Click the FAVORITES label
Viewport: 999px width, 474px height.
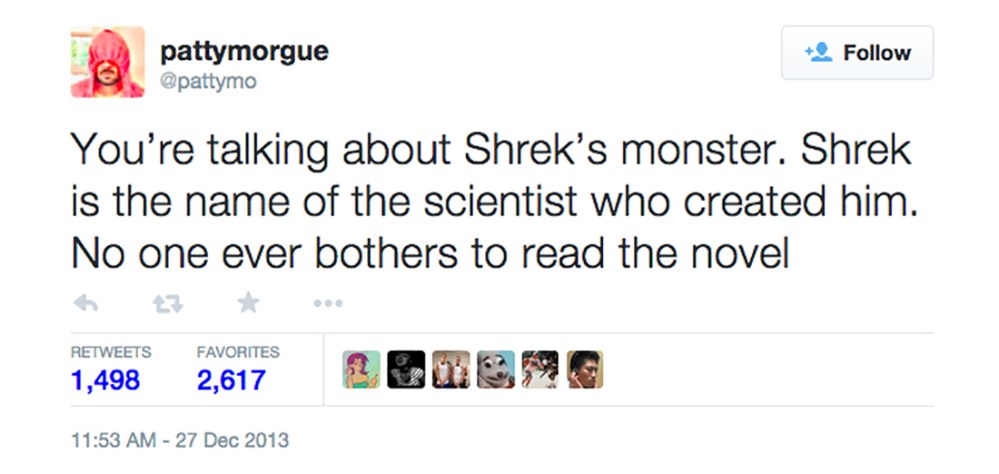click(x=238, y=352)
